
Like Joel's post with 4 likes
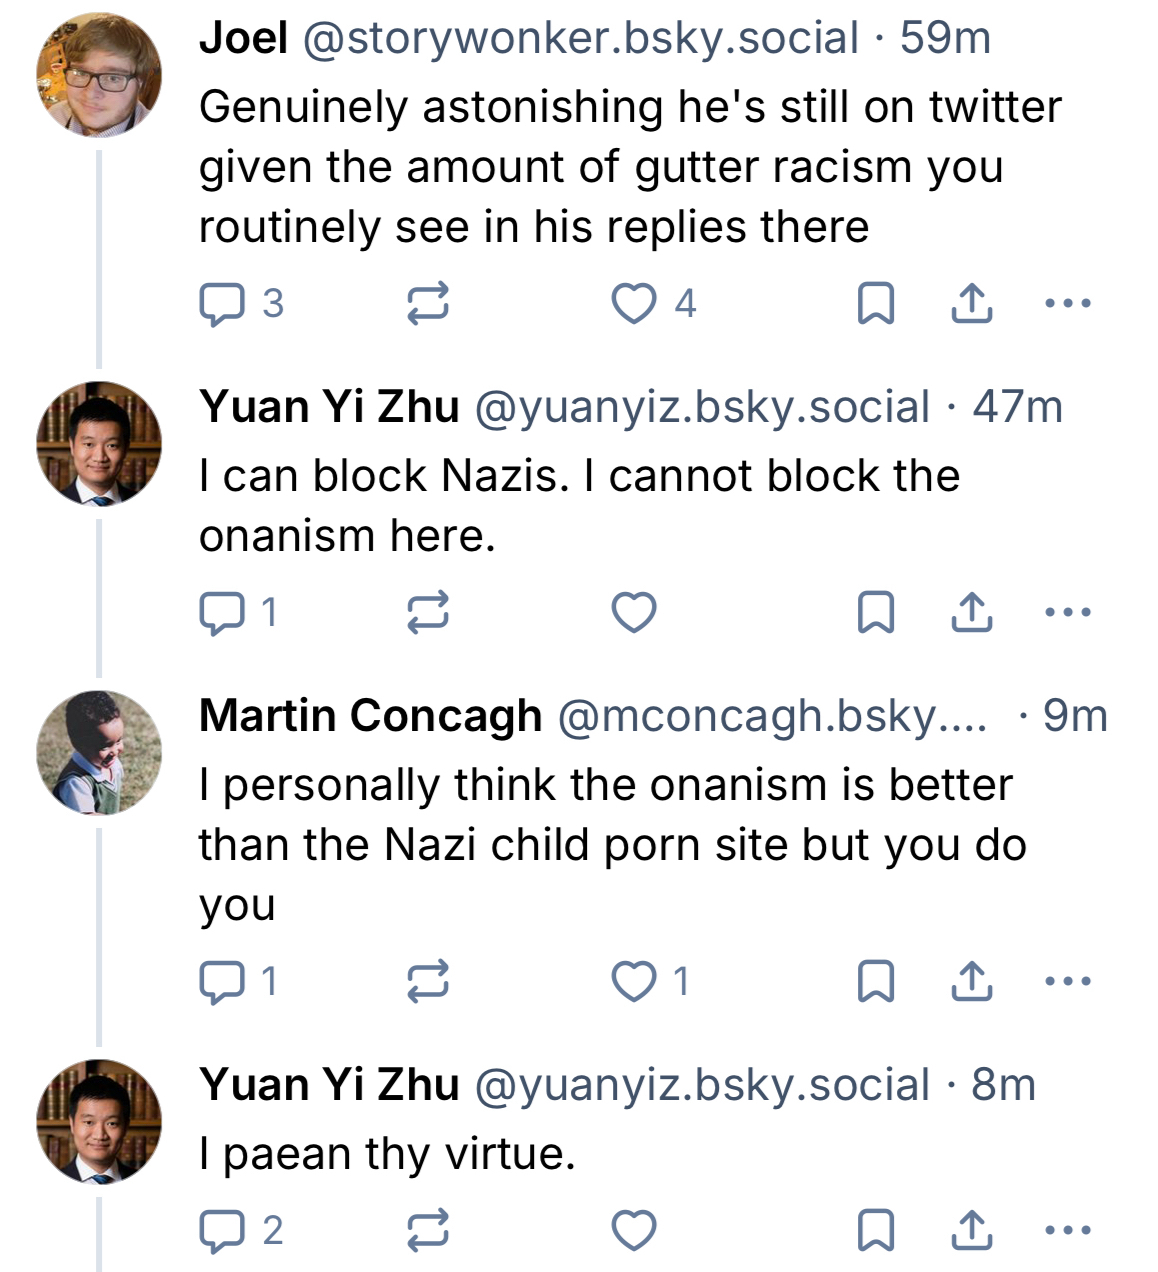click(x=634, y=304)
